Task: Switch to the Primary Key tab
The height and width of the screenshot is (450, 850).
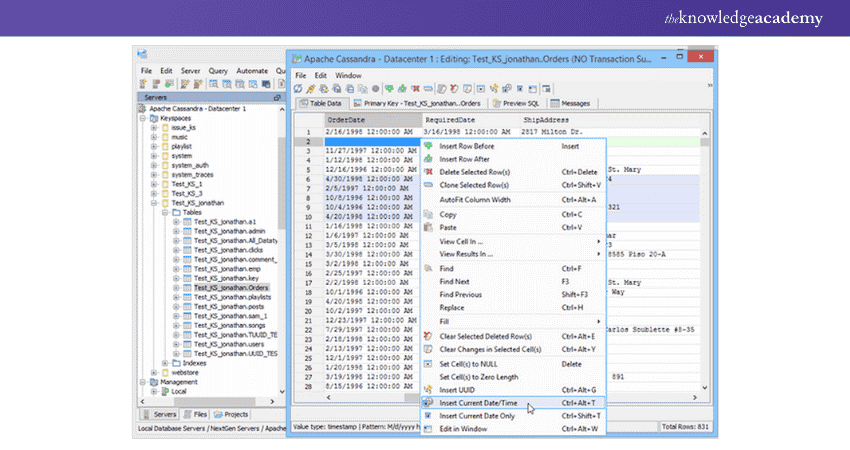Action: 416,103
